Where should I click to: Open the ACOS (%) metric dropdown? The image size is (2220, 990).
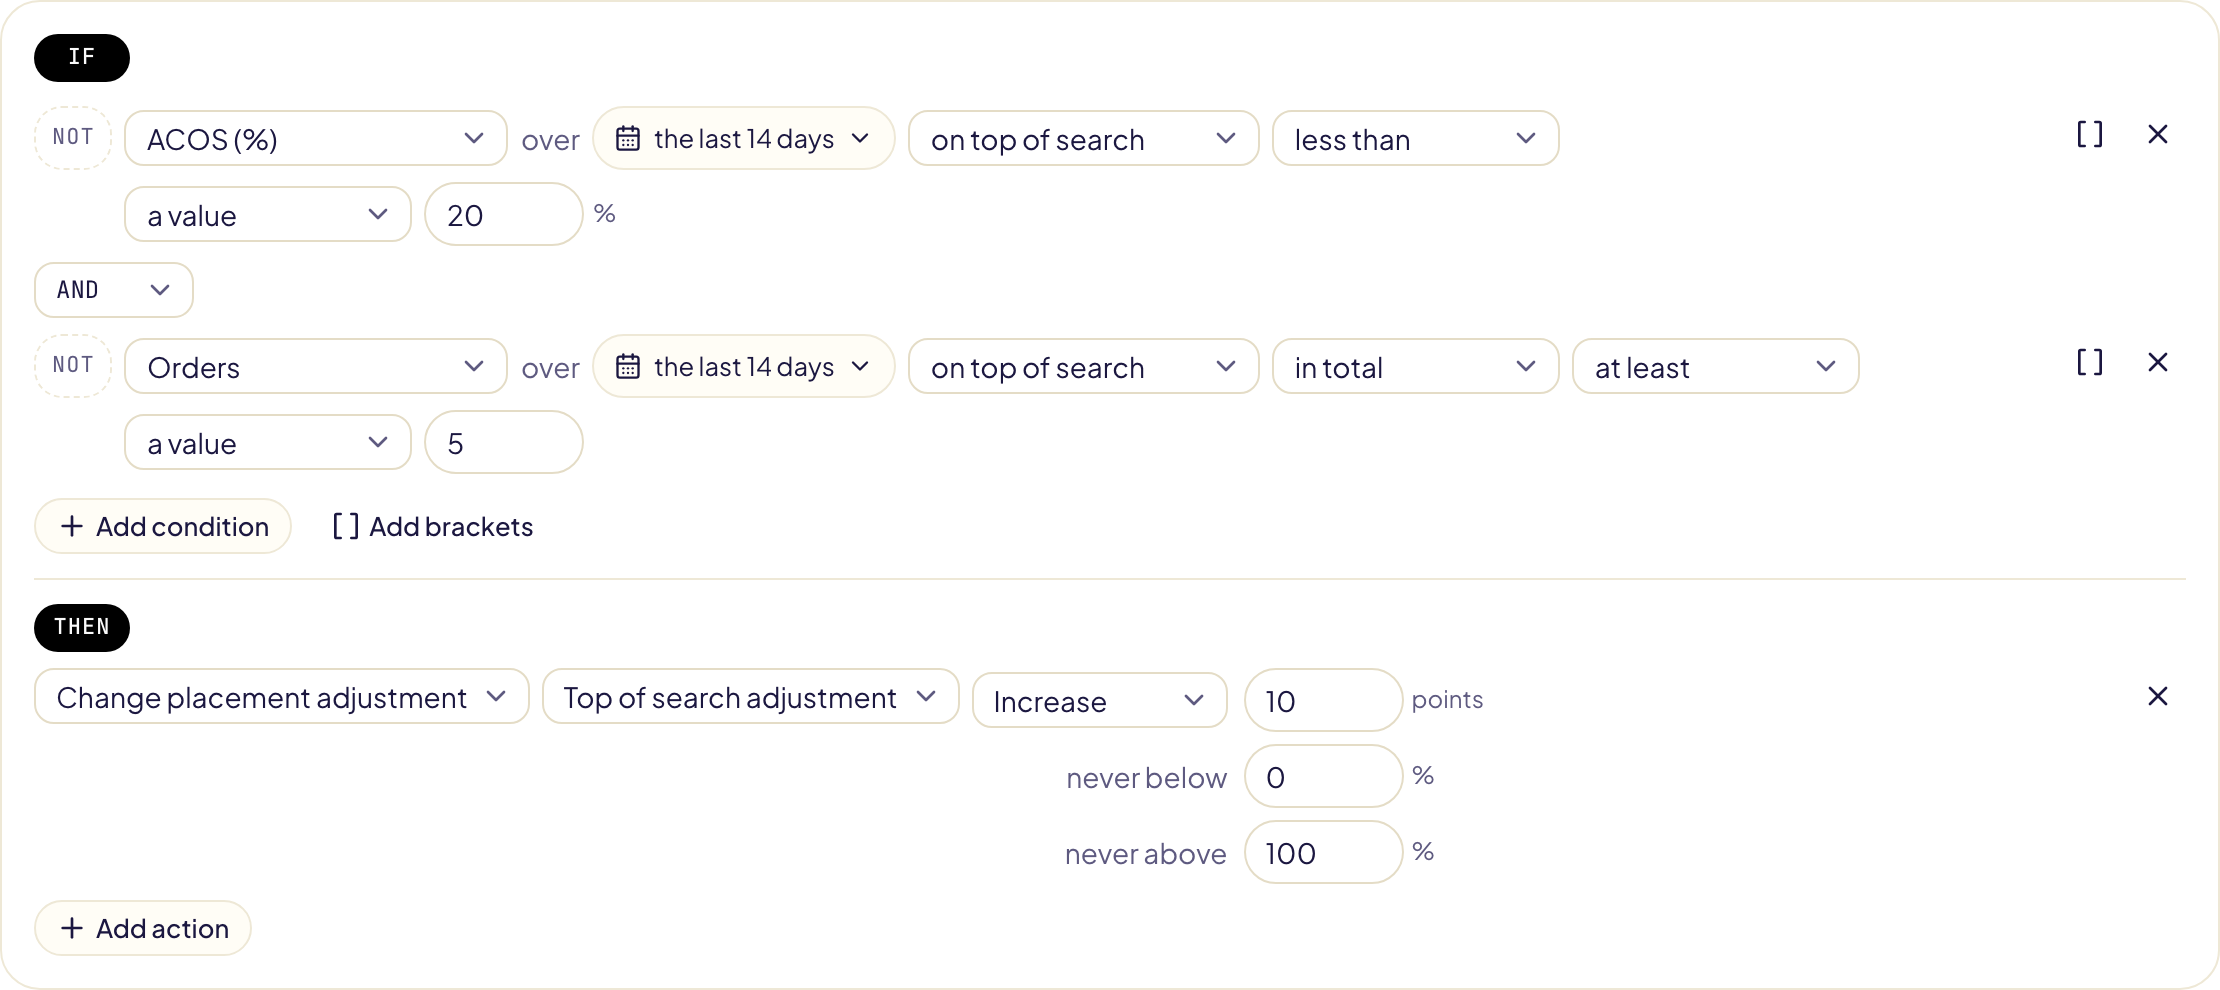coord(316,139)
